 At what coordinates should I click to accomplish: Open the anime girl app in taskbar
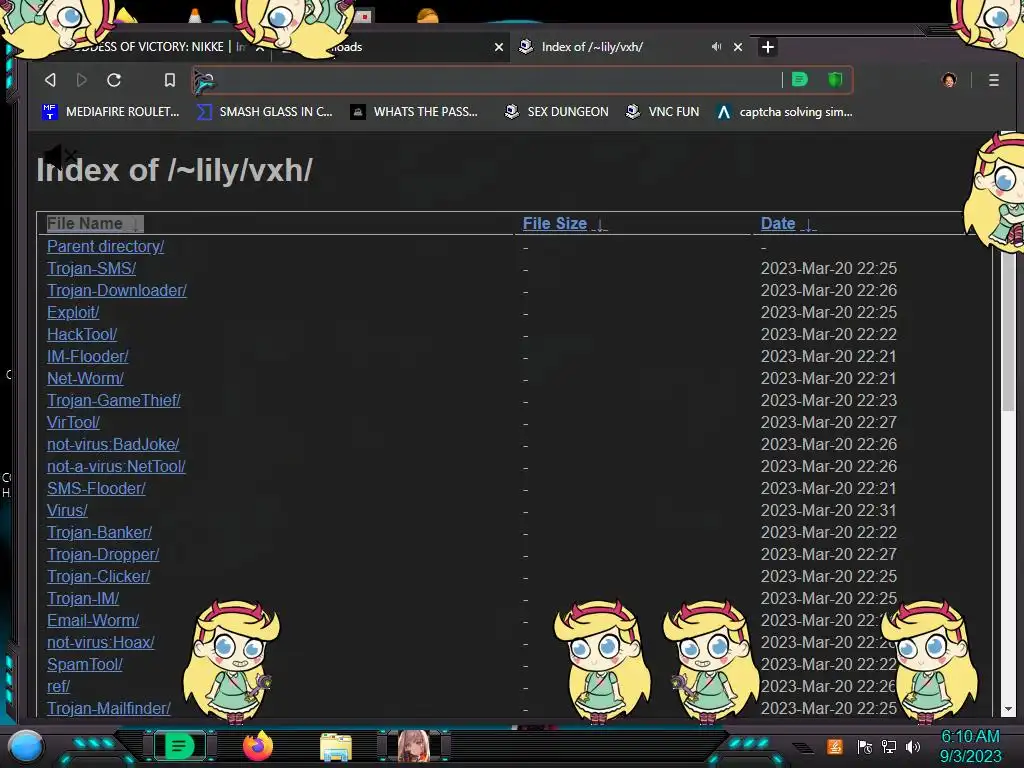(413, 746)
